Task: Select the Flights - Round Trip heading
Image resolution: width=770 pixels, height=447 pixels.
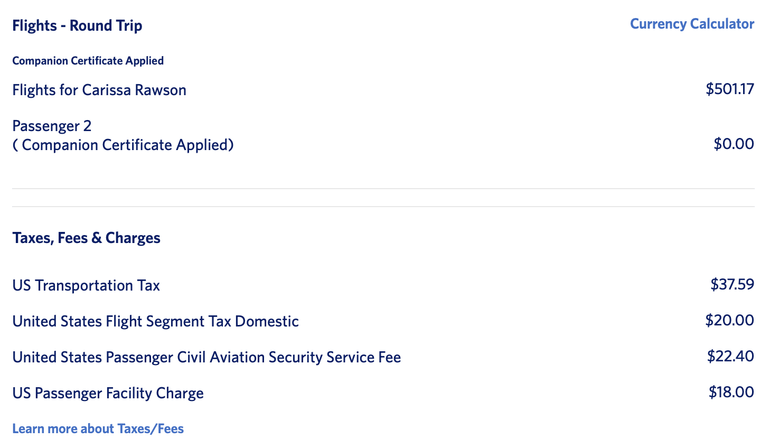Action: coord(77,25)
